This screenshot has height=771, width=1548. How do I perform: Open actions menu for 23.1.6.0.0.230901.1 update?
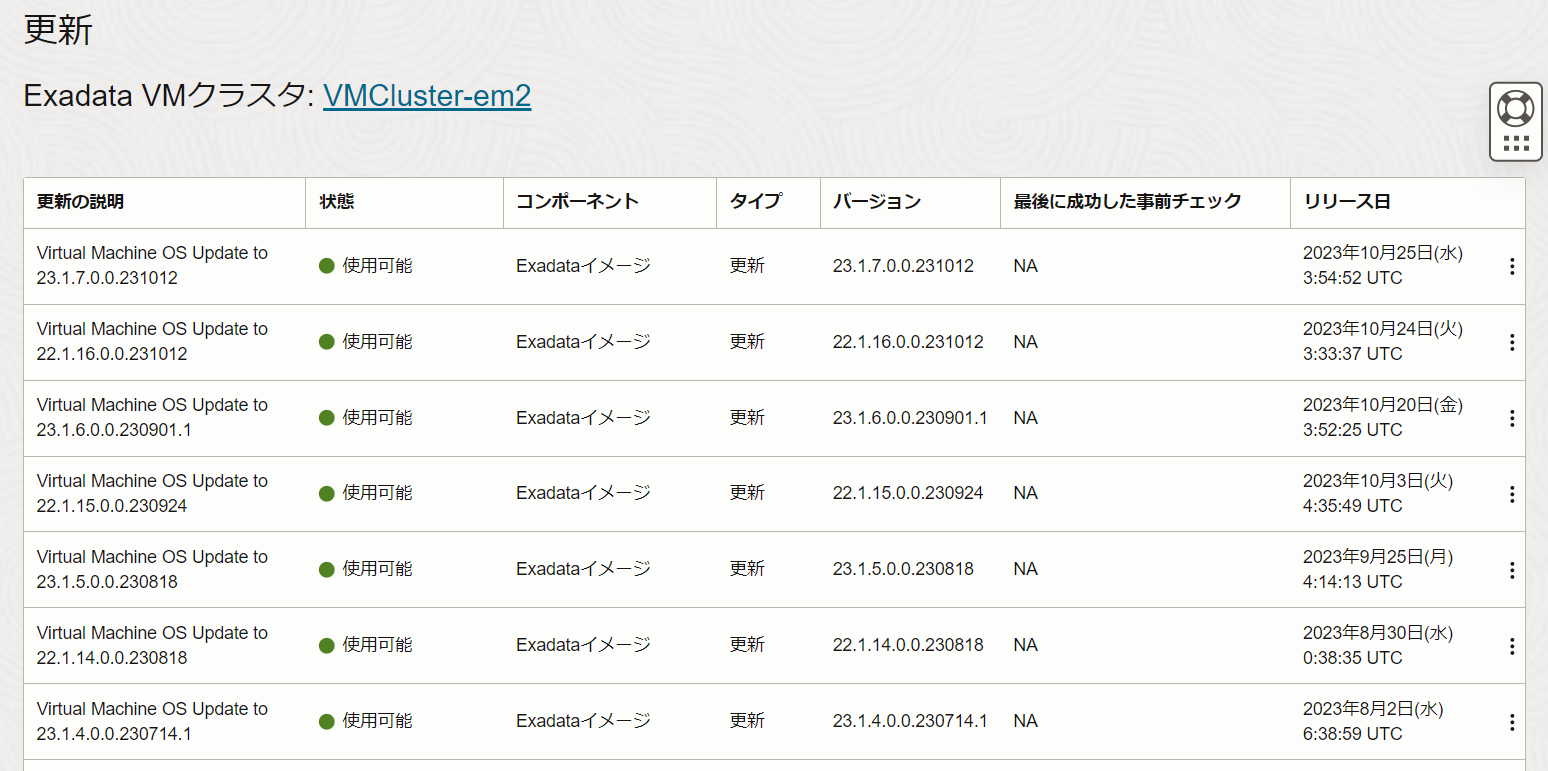(x=1511, y=418)
